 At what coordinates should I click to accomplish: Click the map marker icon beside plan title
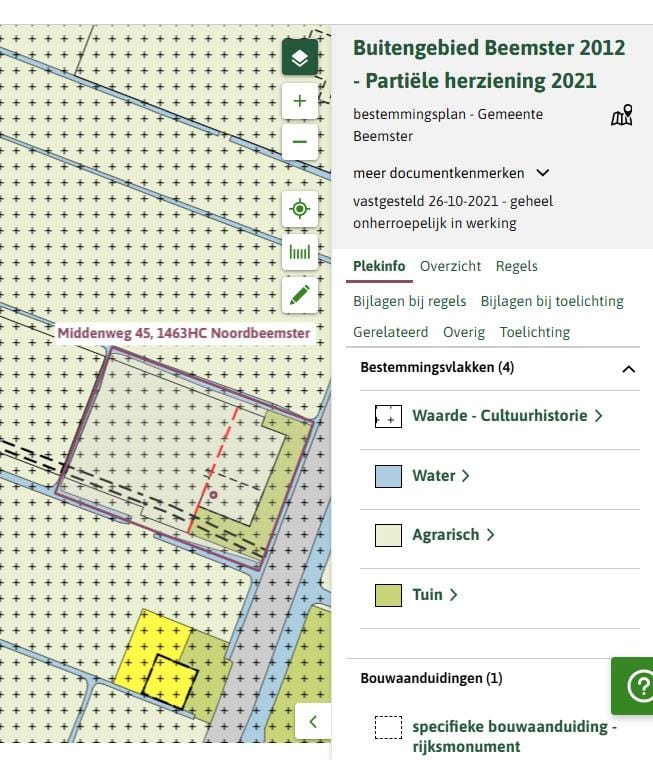(x=622, y=116)
